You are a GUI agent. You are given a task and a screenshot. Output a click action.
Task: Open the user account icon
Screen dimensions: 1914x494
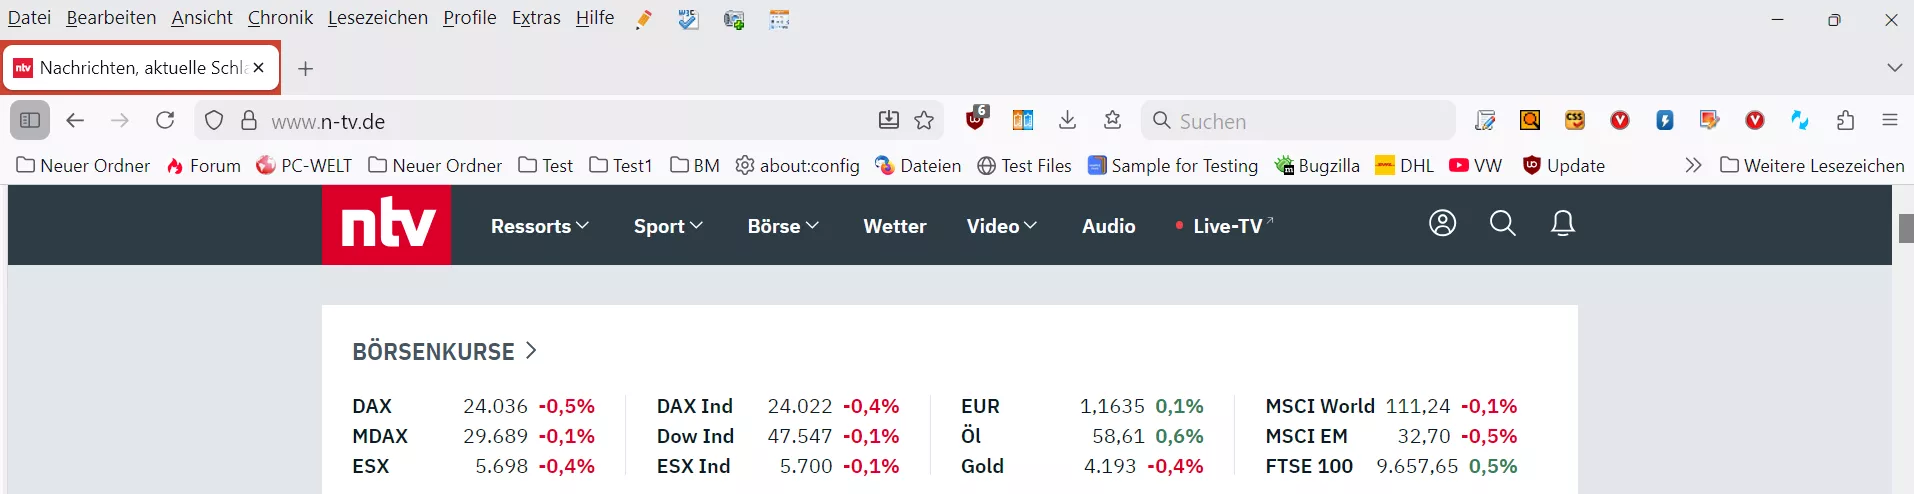(x=1442, y=223)
